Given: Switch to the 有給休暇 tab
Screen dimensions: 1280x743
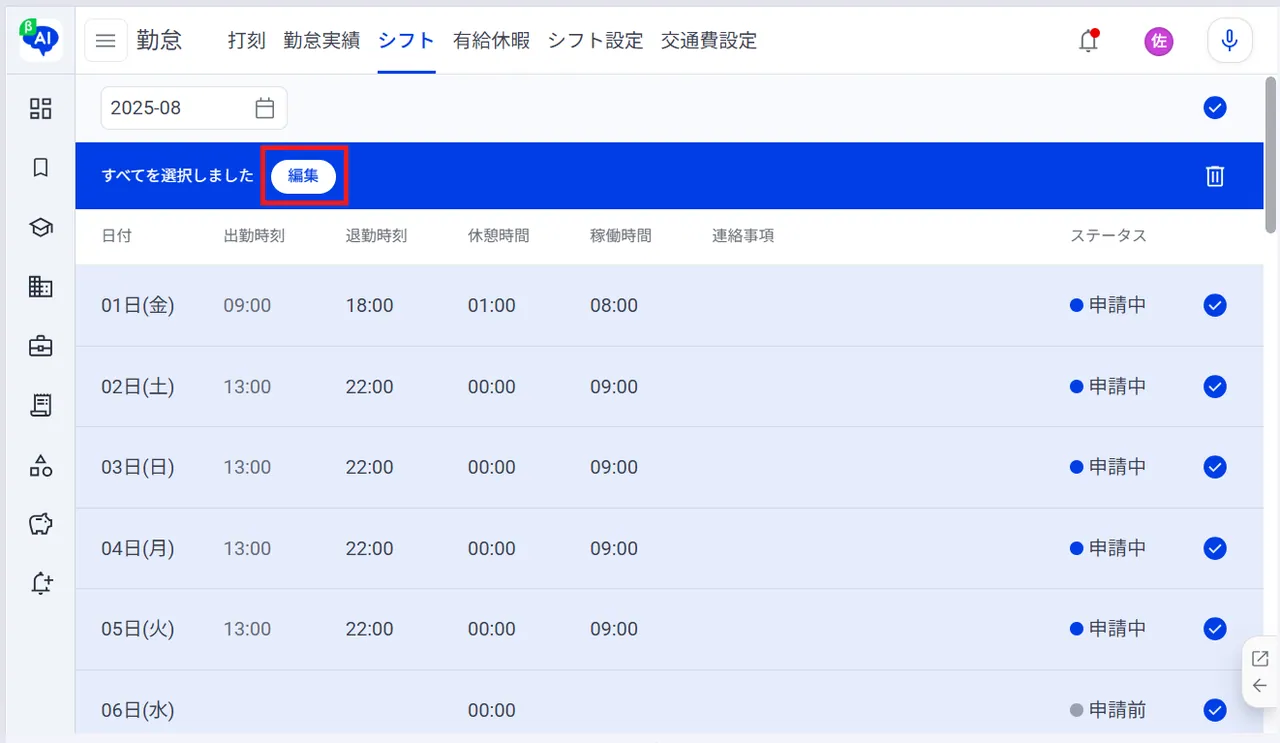Looking at the screenshot, I should point(491,41).
